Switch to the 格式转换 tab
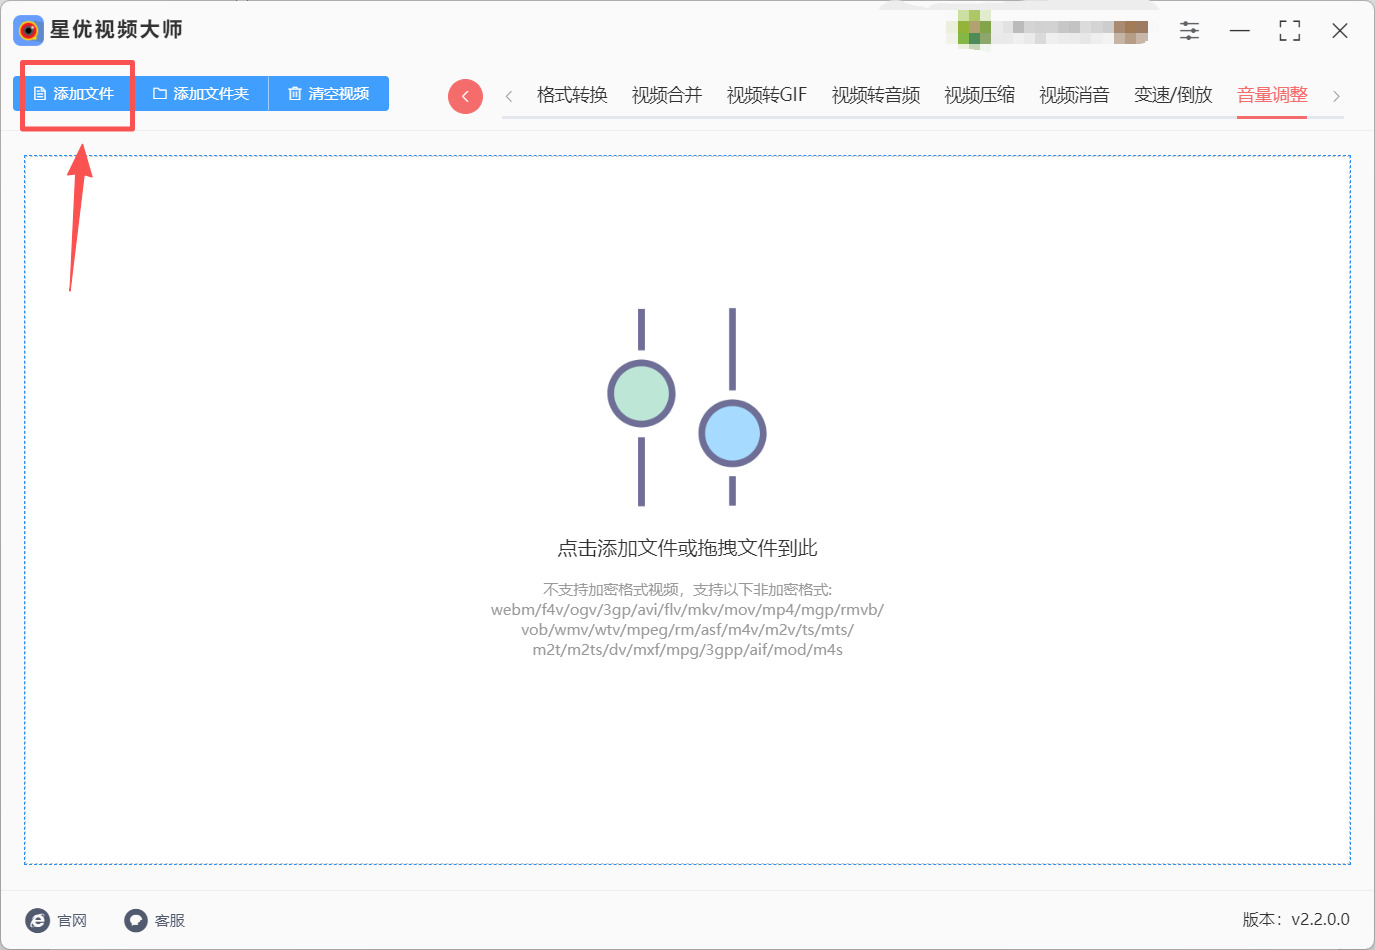 pyautogui.click(x=572, y=95)
